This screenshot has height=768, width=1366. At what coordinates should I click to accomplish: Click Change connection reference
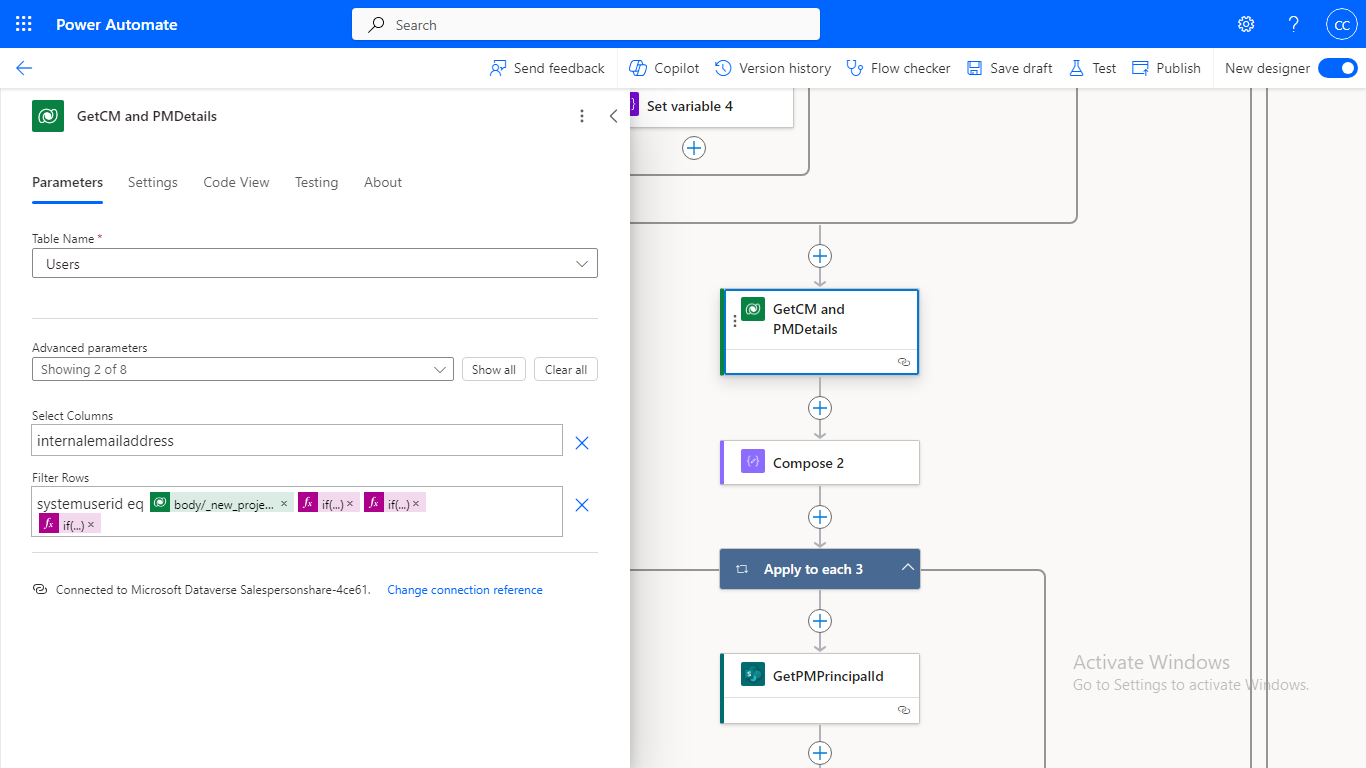464,590
